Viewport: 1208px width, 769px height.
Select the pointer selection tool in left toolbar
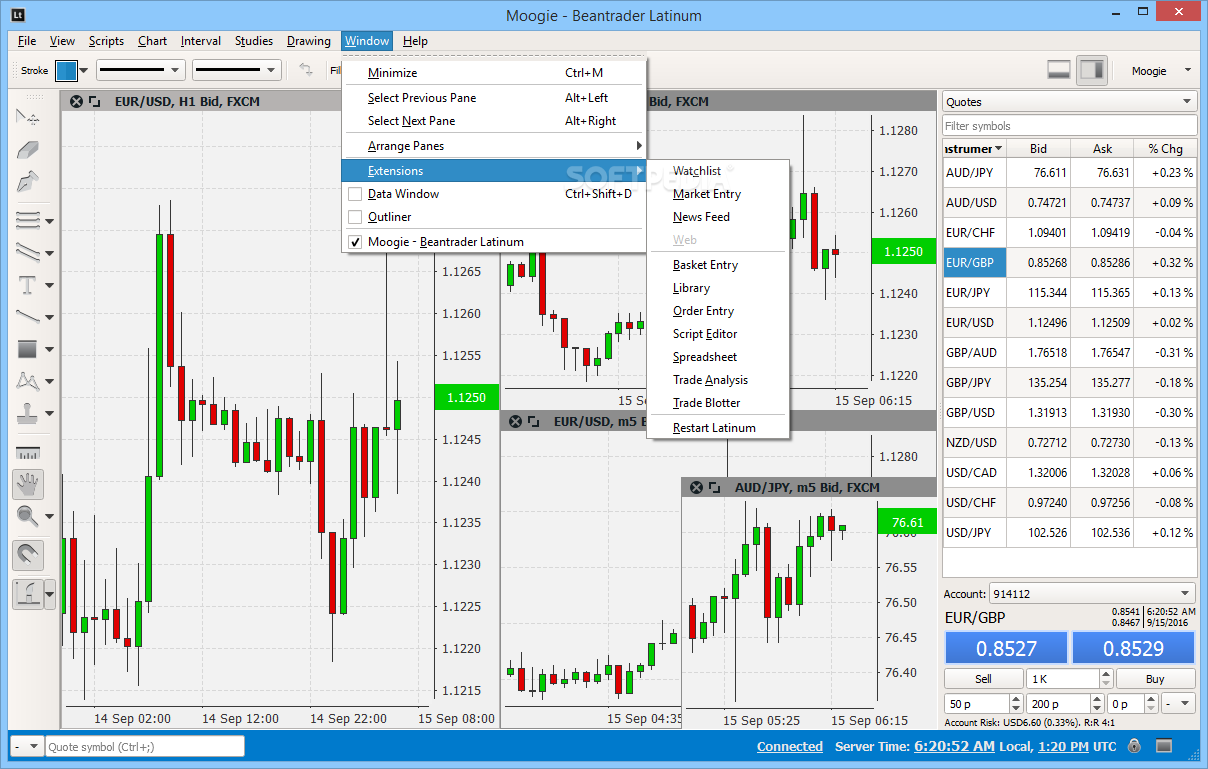click(28, 117)
